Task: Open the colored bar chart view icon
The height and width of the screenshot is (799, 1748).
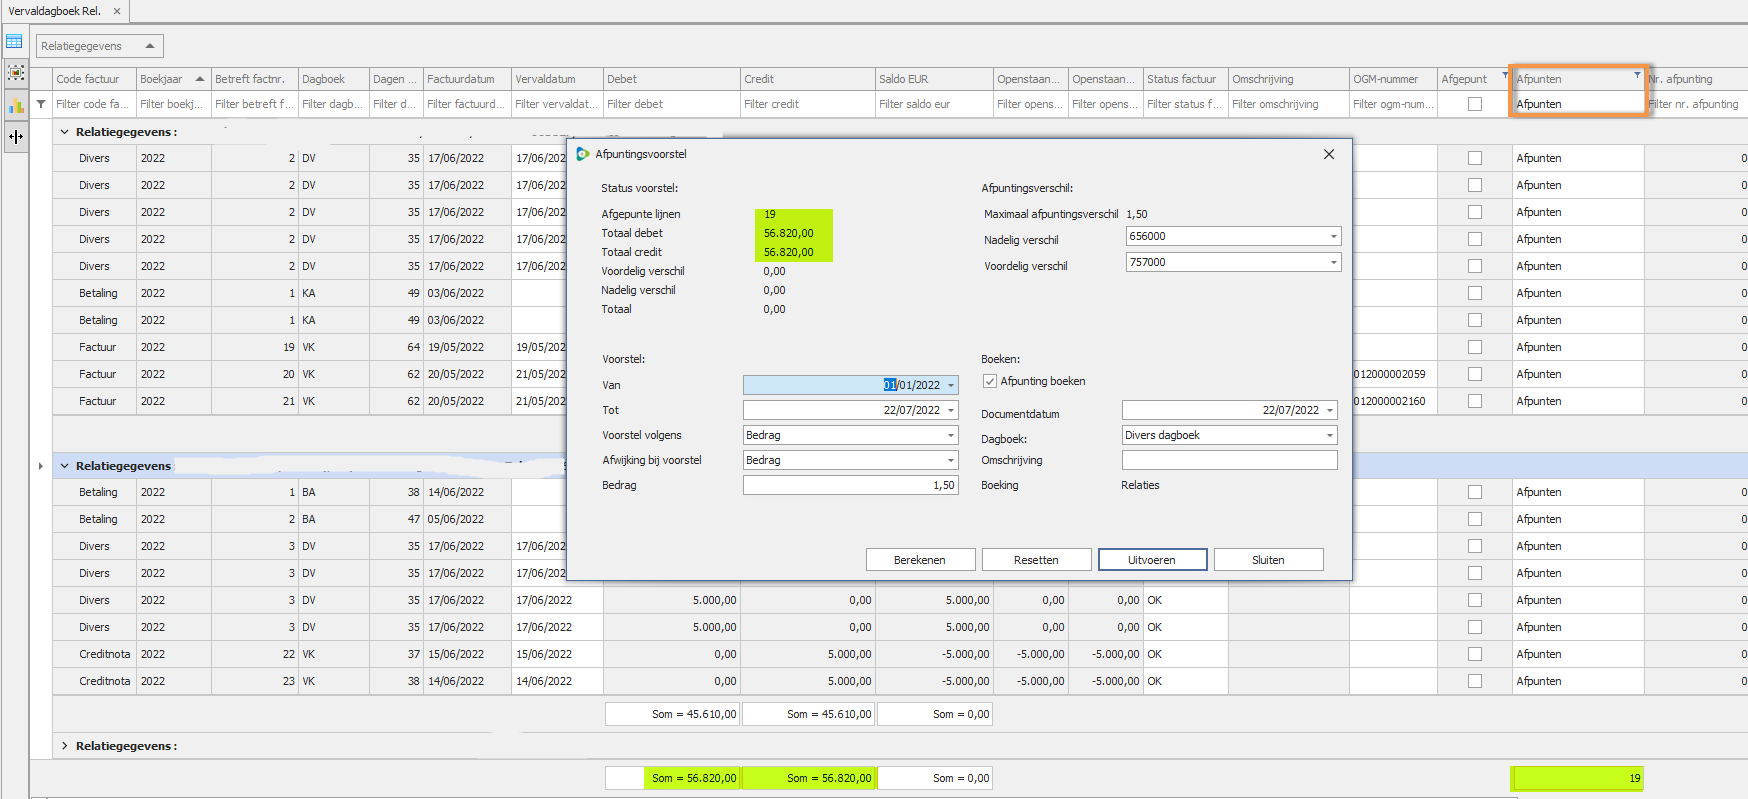Action: tap(16, 105)
